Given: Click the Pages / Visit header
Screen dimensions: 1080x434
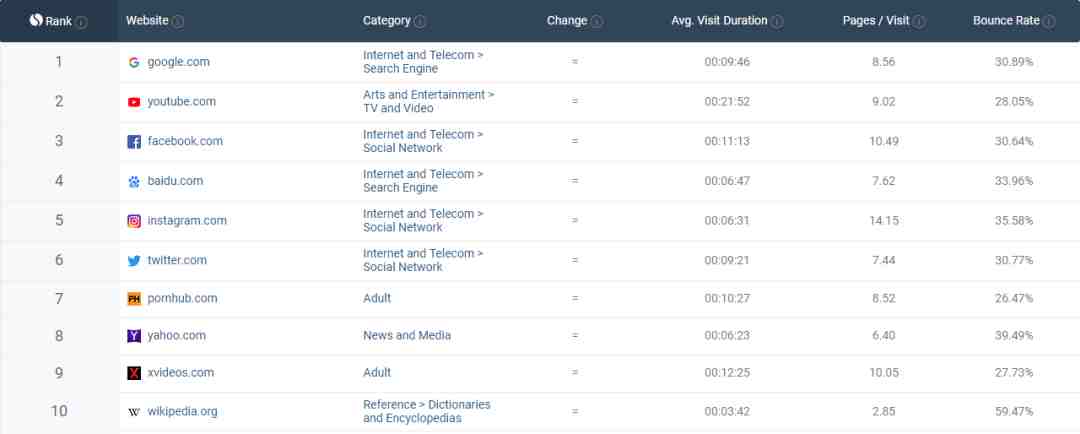Looking at the screenshot, I should click(876, 21).
